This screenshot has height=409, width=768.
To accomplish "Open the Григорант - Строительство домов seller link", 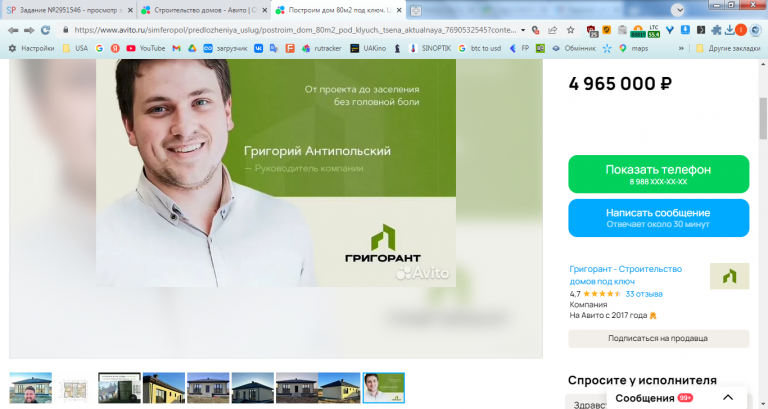I will coord(625,275).
